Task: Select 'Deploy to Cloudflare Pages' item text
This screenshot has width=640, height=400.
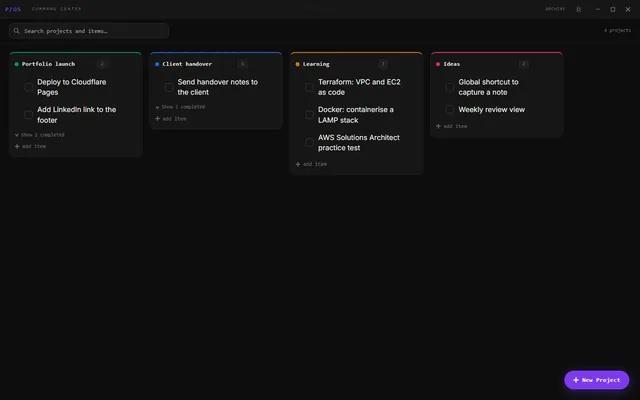Action: point(71,87)
